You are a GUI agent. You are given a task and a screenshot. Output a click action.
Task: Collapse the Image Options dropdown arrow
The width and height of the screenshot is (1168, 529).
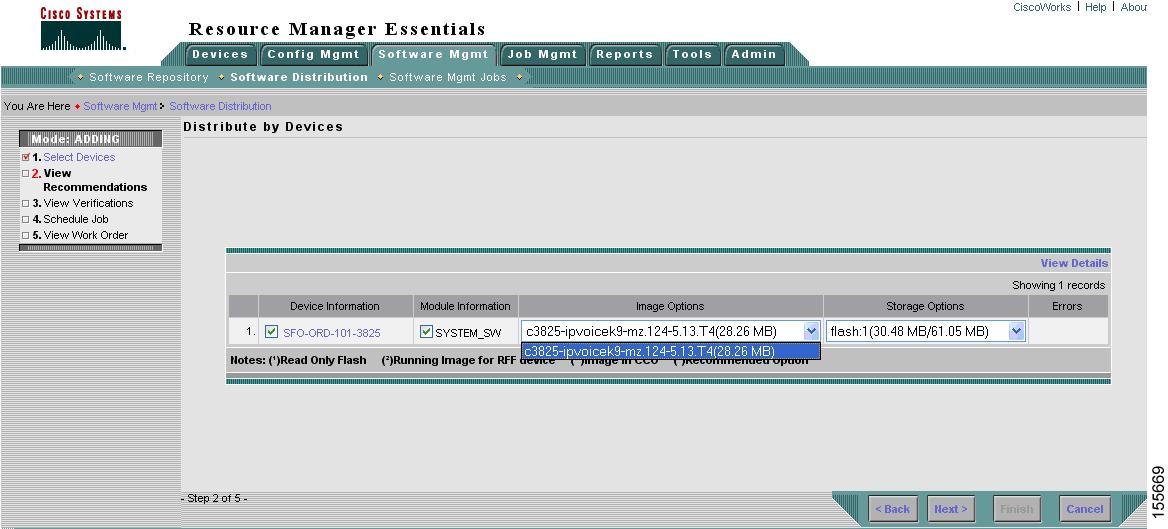811,332
